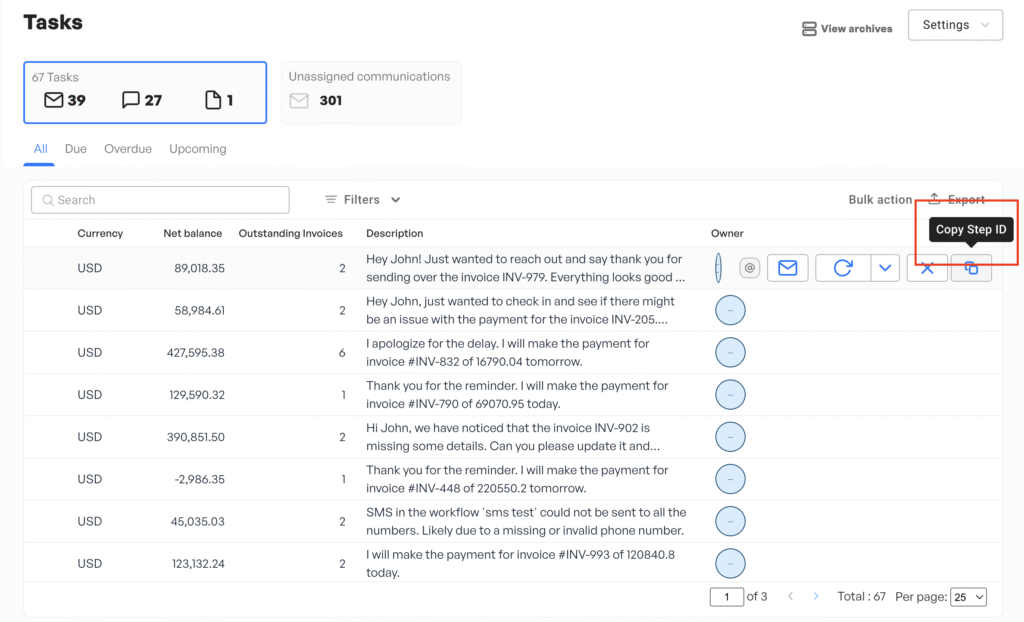The image size is (1024, 622).
Task: Click the Copy Step ID icon button
Action: [x=971, y=268]
